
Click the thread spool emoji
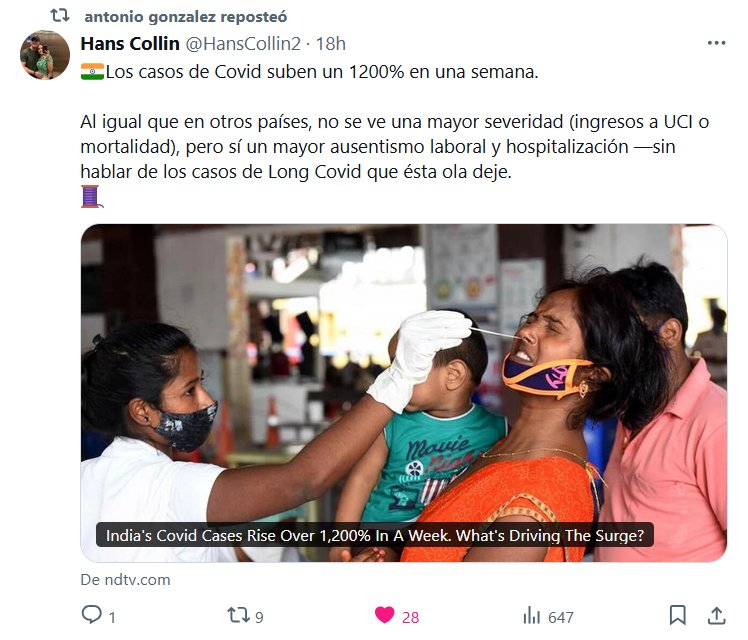point(92,196)
